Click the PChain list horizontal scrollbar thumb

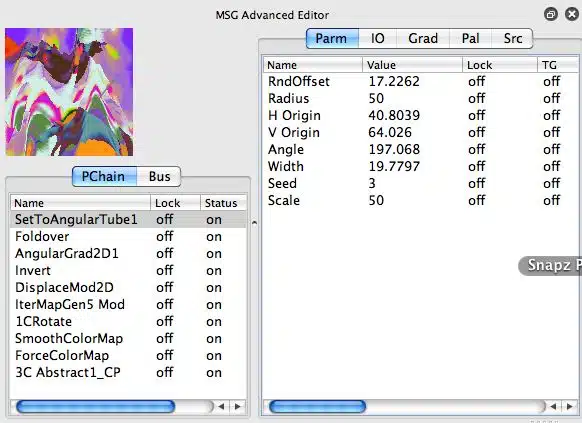click(95, 407)
